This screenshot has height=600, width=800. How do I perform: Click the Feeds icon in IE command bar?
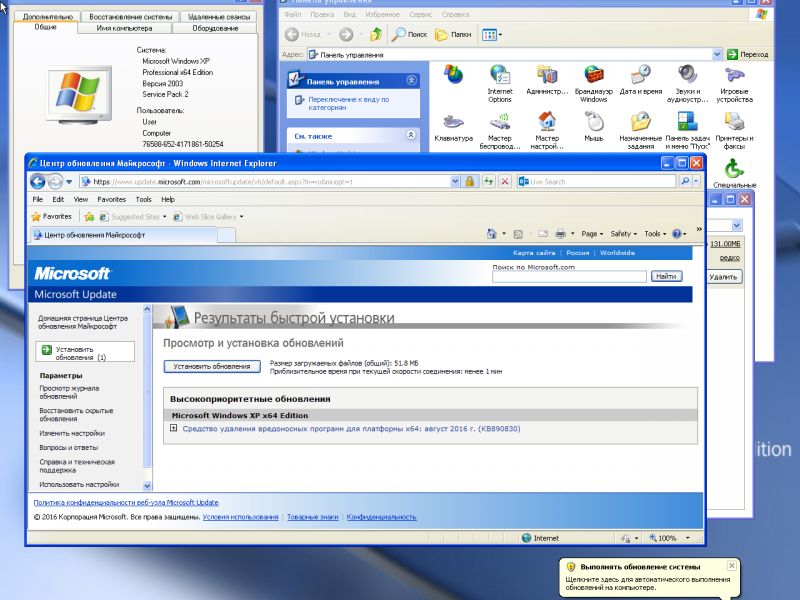(x=518, y=234)
